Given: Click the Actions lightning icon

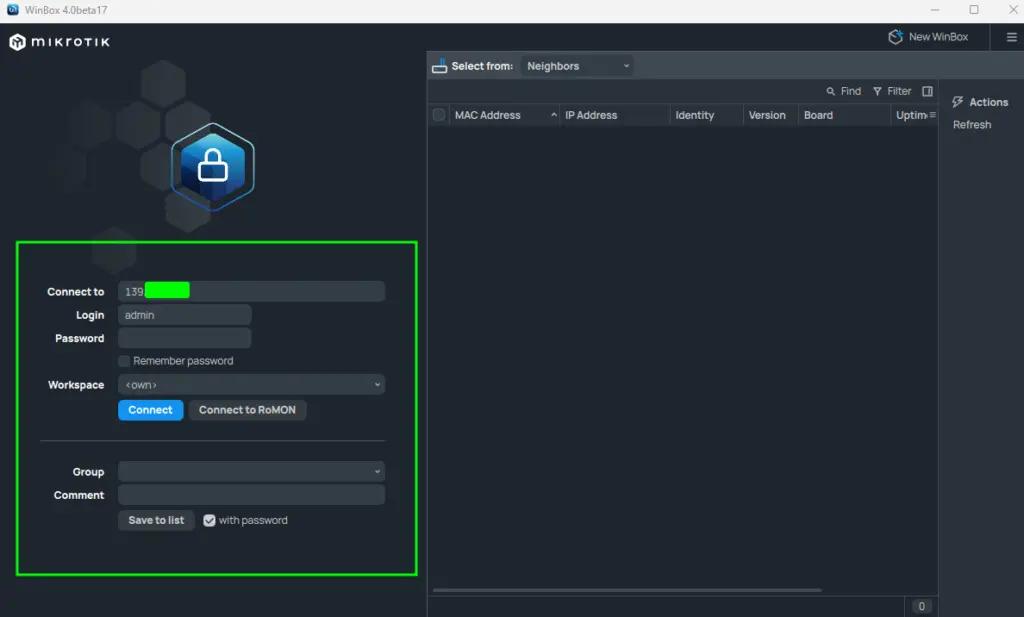Looking at the screenshot, I should (x=957, y=102).
